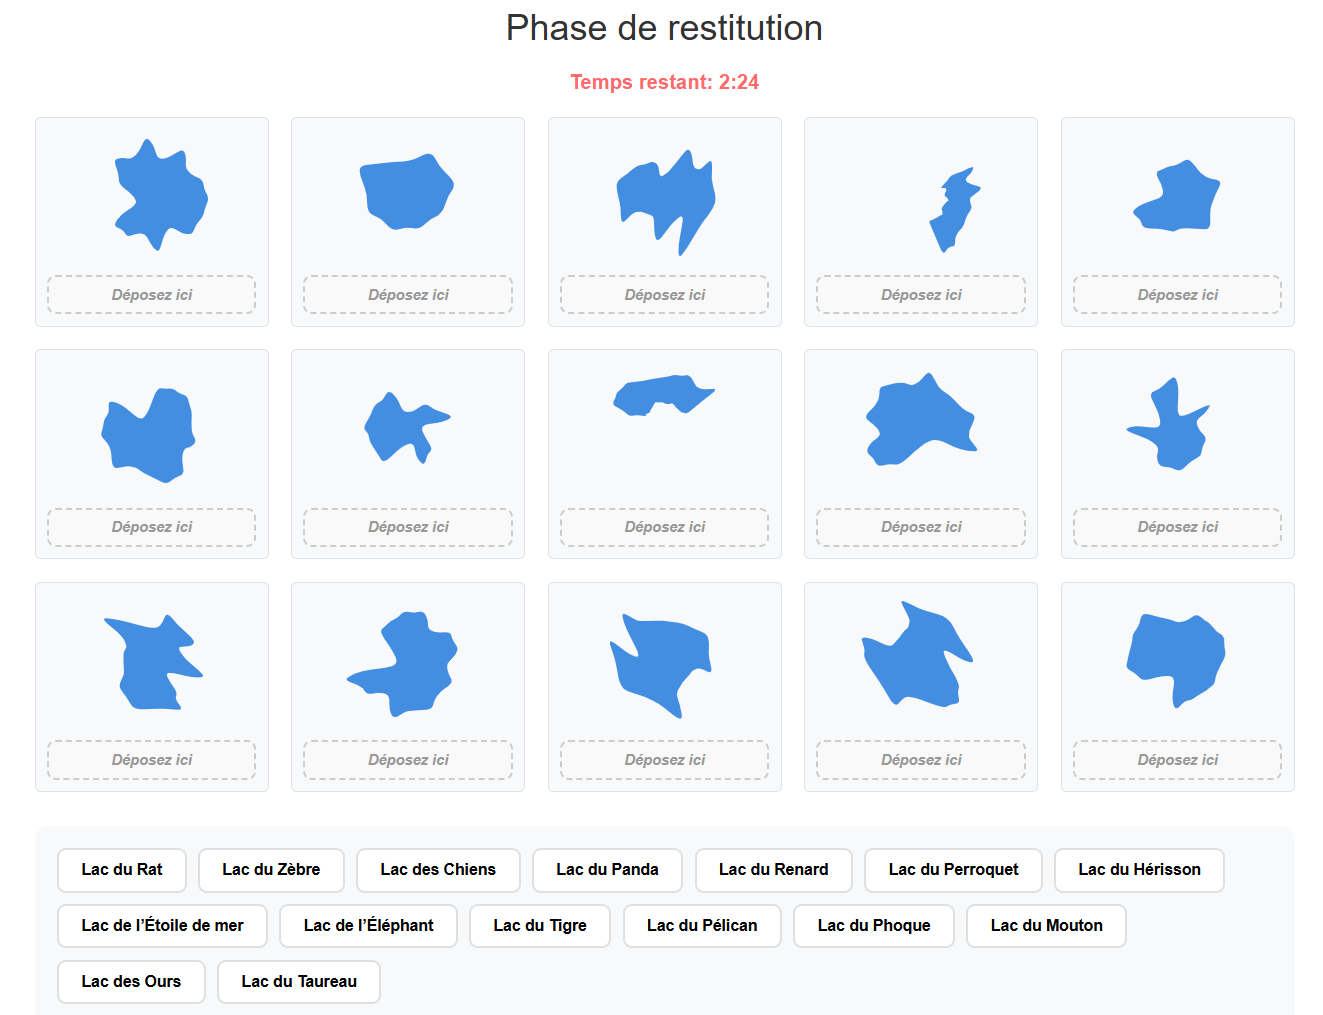This screenshot has width=1323, height=1015.
Task: Pick the Lac de l'Éléphant label
Action: (368, 926)
